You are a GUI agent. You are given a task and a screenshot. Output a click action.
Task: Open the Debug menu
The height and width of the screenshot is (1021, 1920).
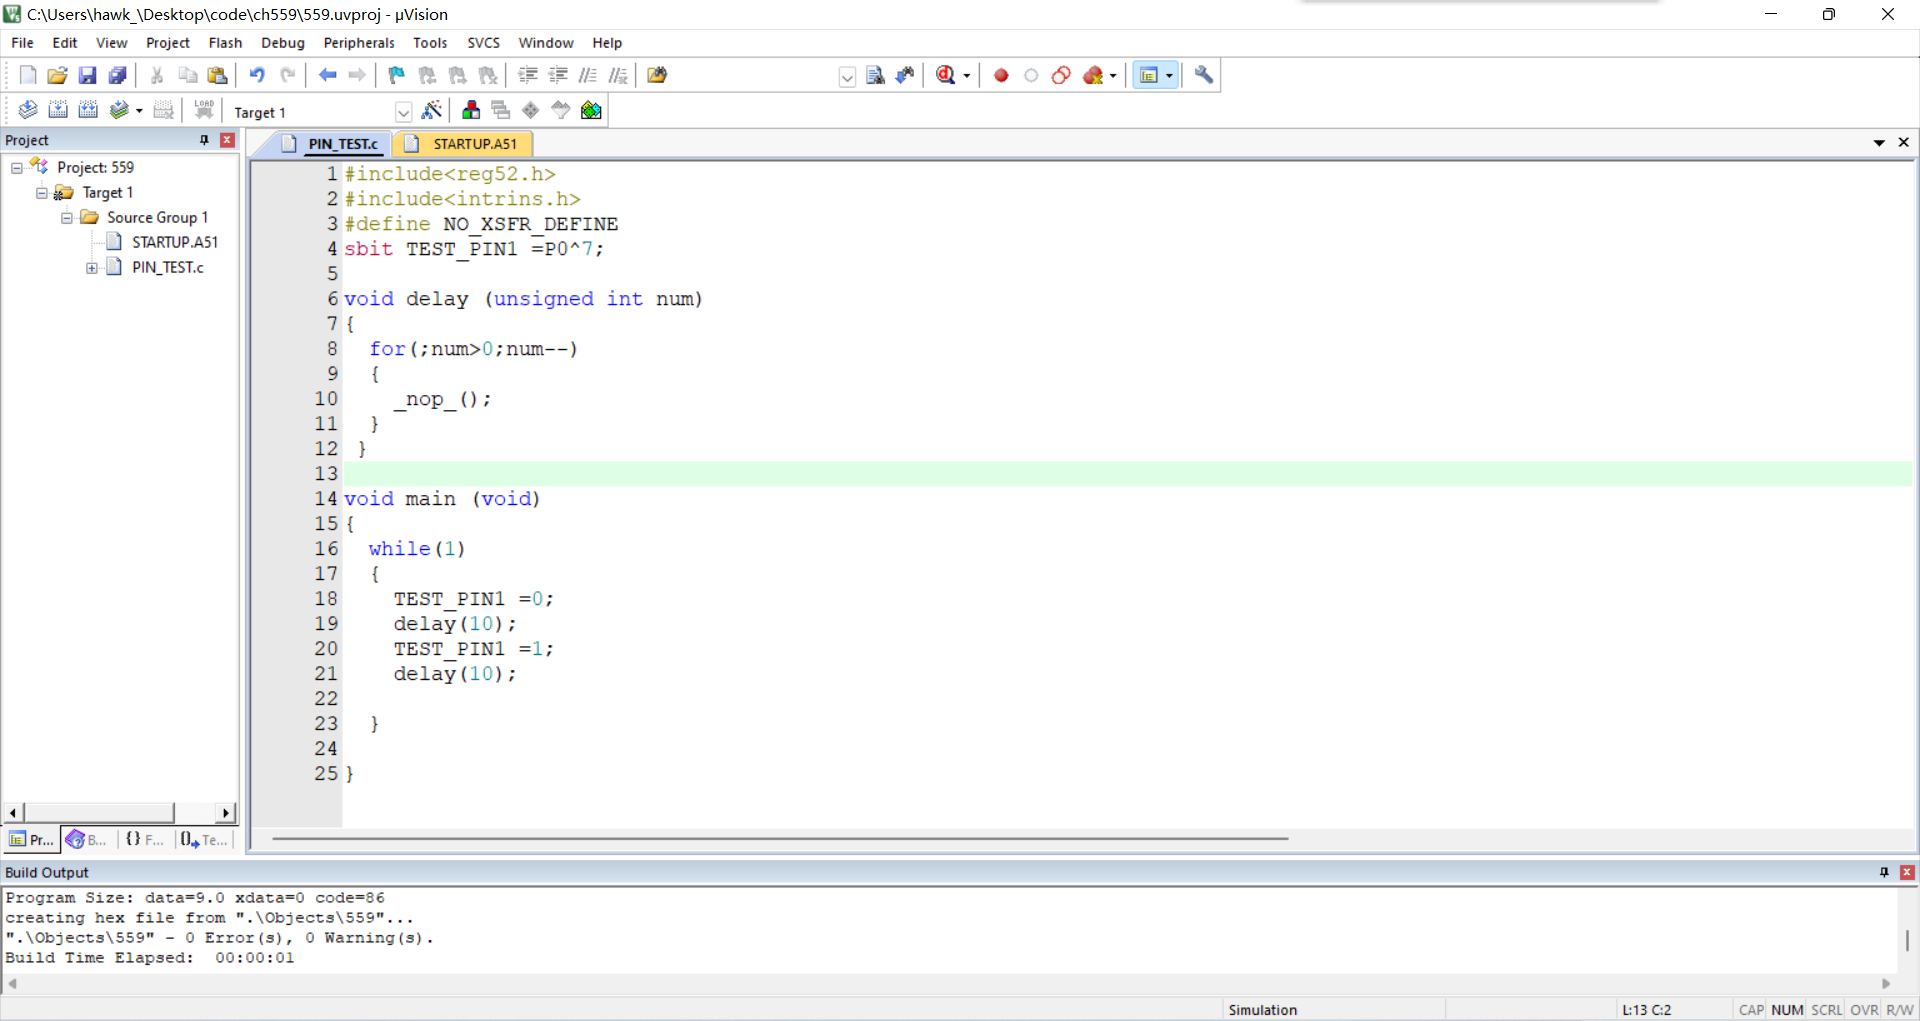click(x=283, y=43)
